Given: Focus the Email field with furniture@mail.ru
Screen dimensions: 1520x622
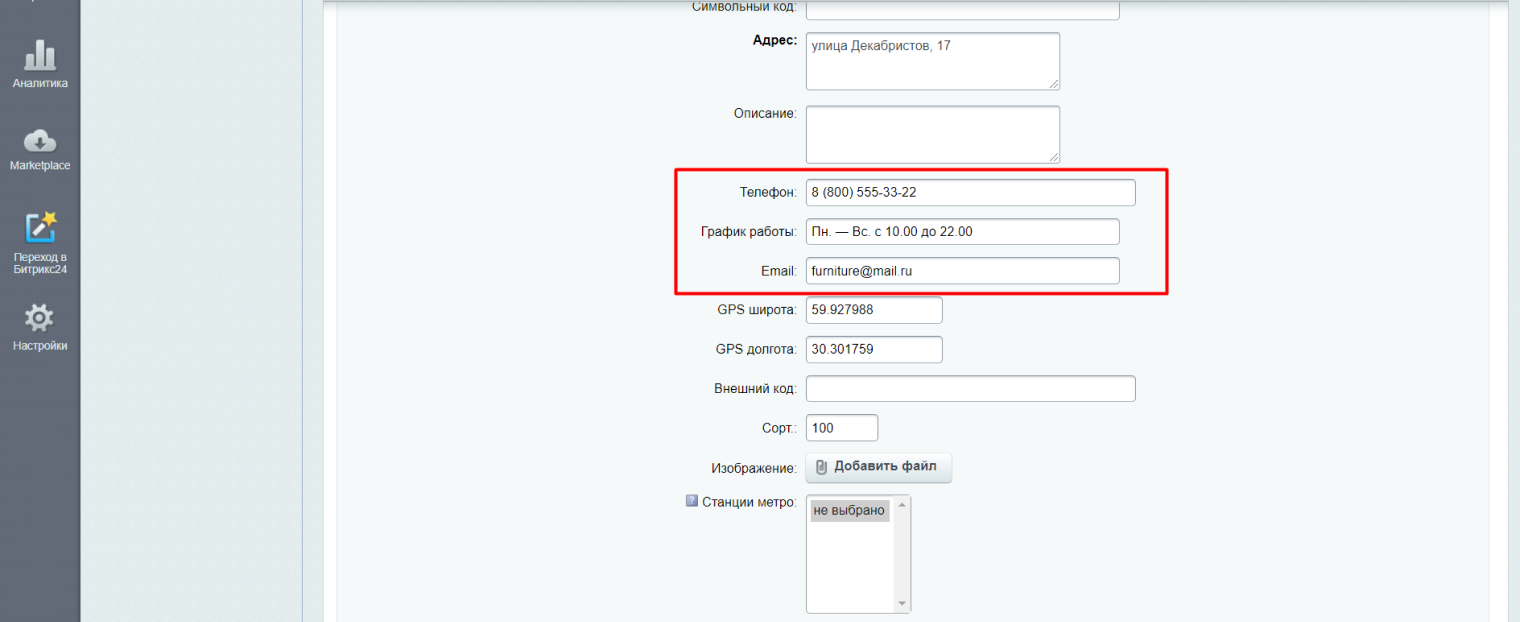Looking at the screenshot, I should (962, 271).
